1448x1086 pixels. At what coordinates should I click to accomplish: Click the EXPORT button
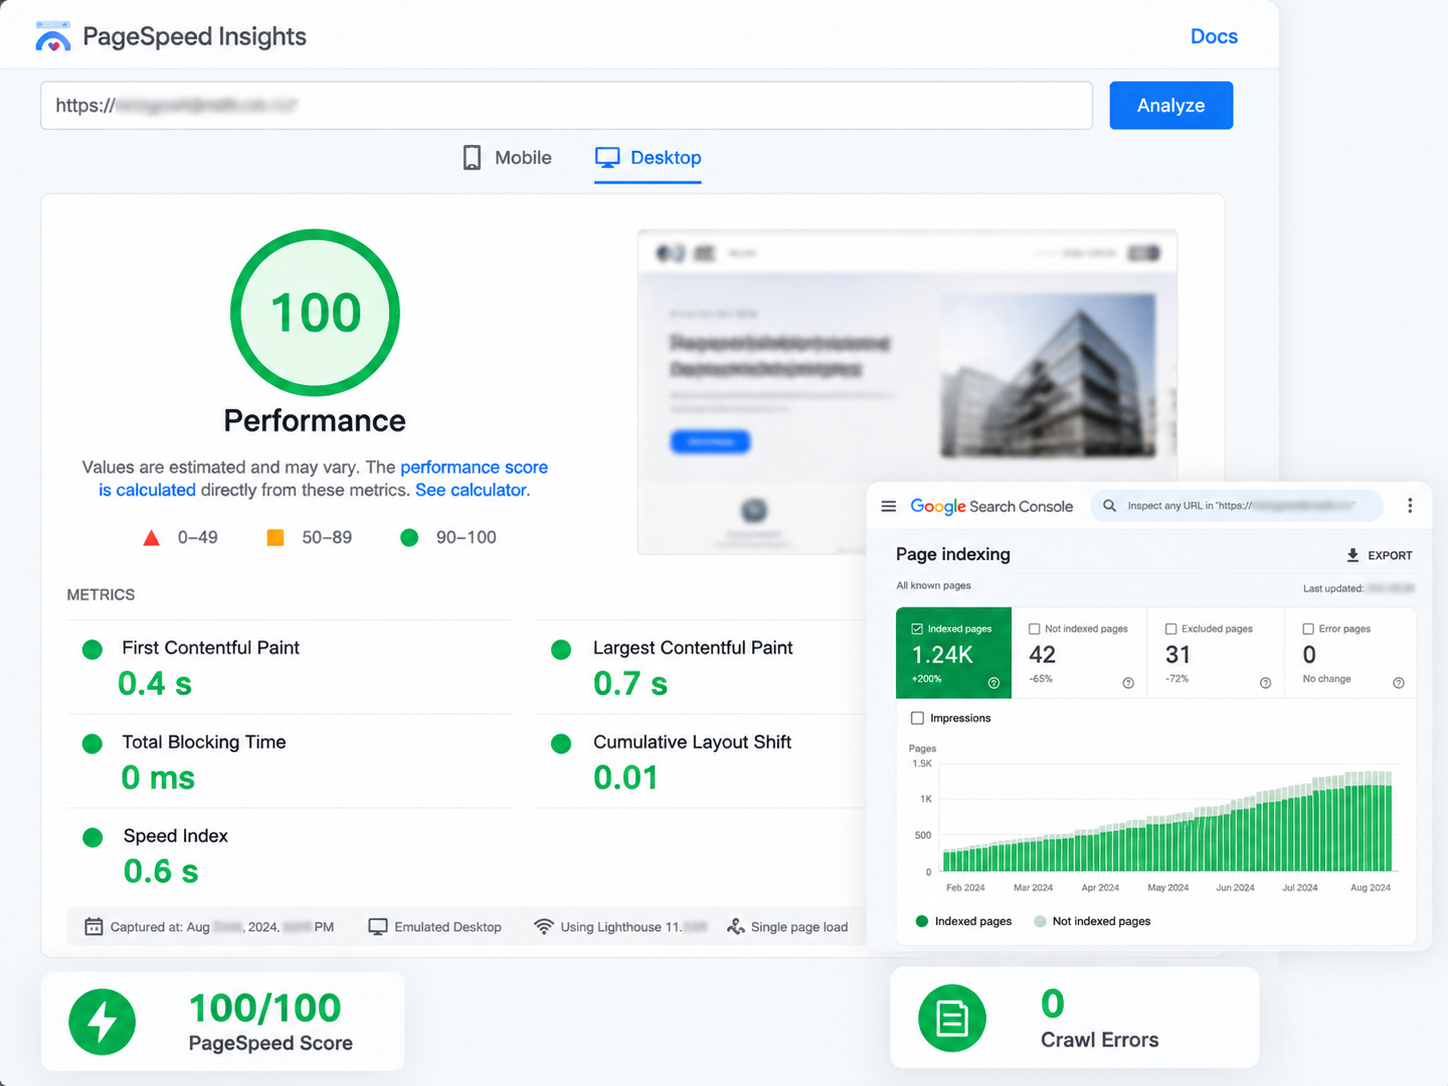(x=1379, y=555)
